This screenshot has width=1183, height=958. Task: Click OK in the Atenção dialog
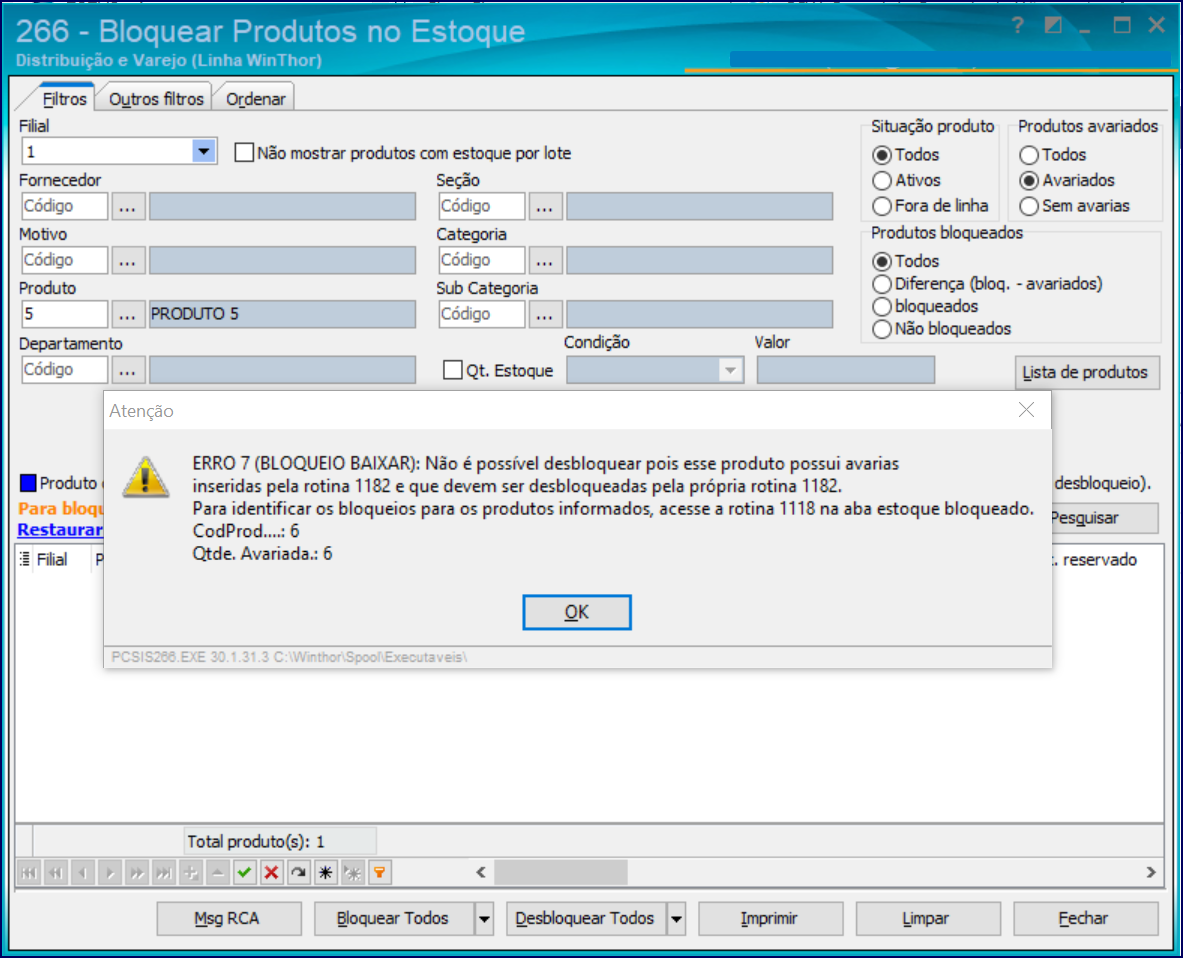[576, 612]
